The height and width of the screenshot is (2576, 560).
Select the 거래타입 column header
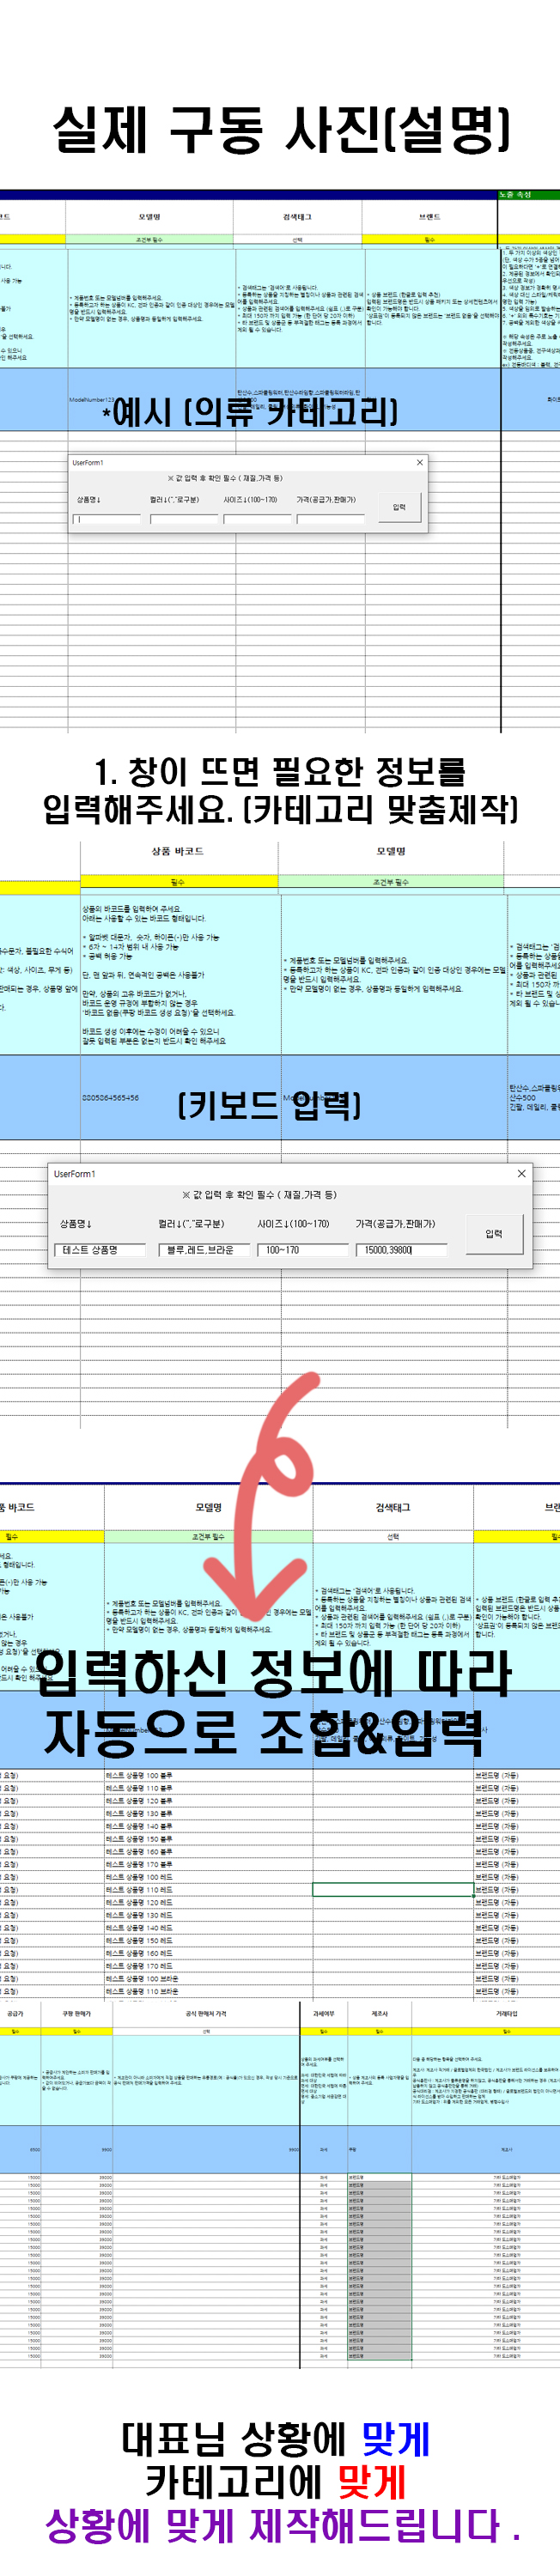(506, 2013)
